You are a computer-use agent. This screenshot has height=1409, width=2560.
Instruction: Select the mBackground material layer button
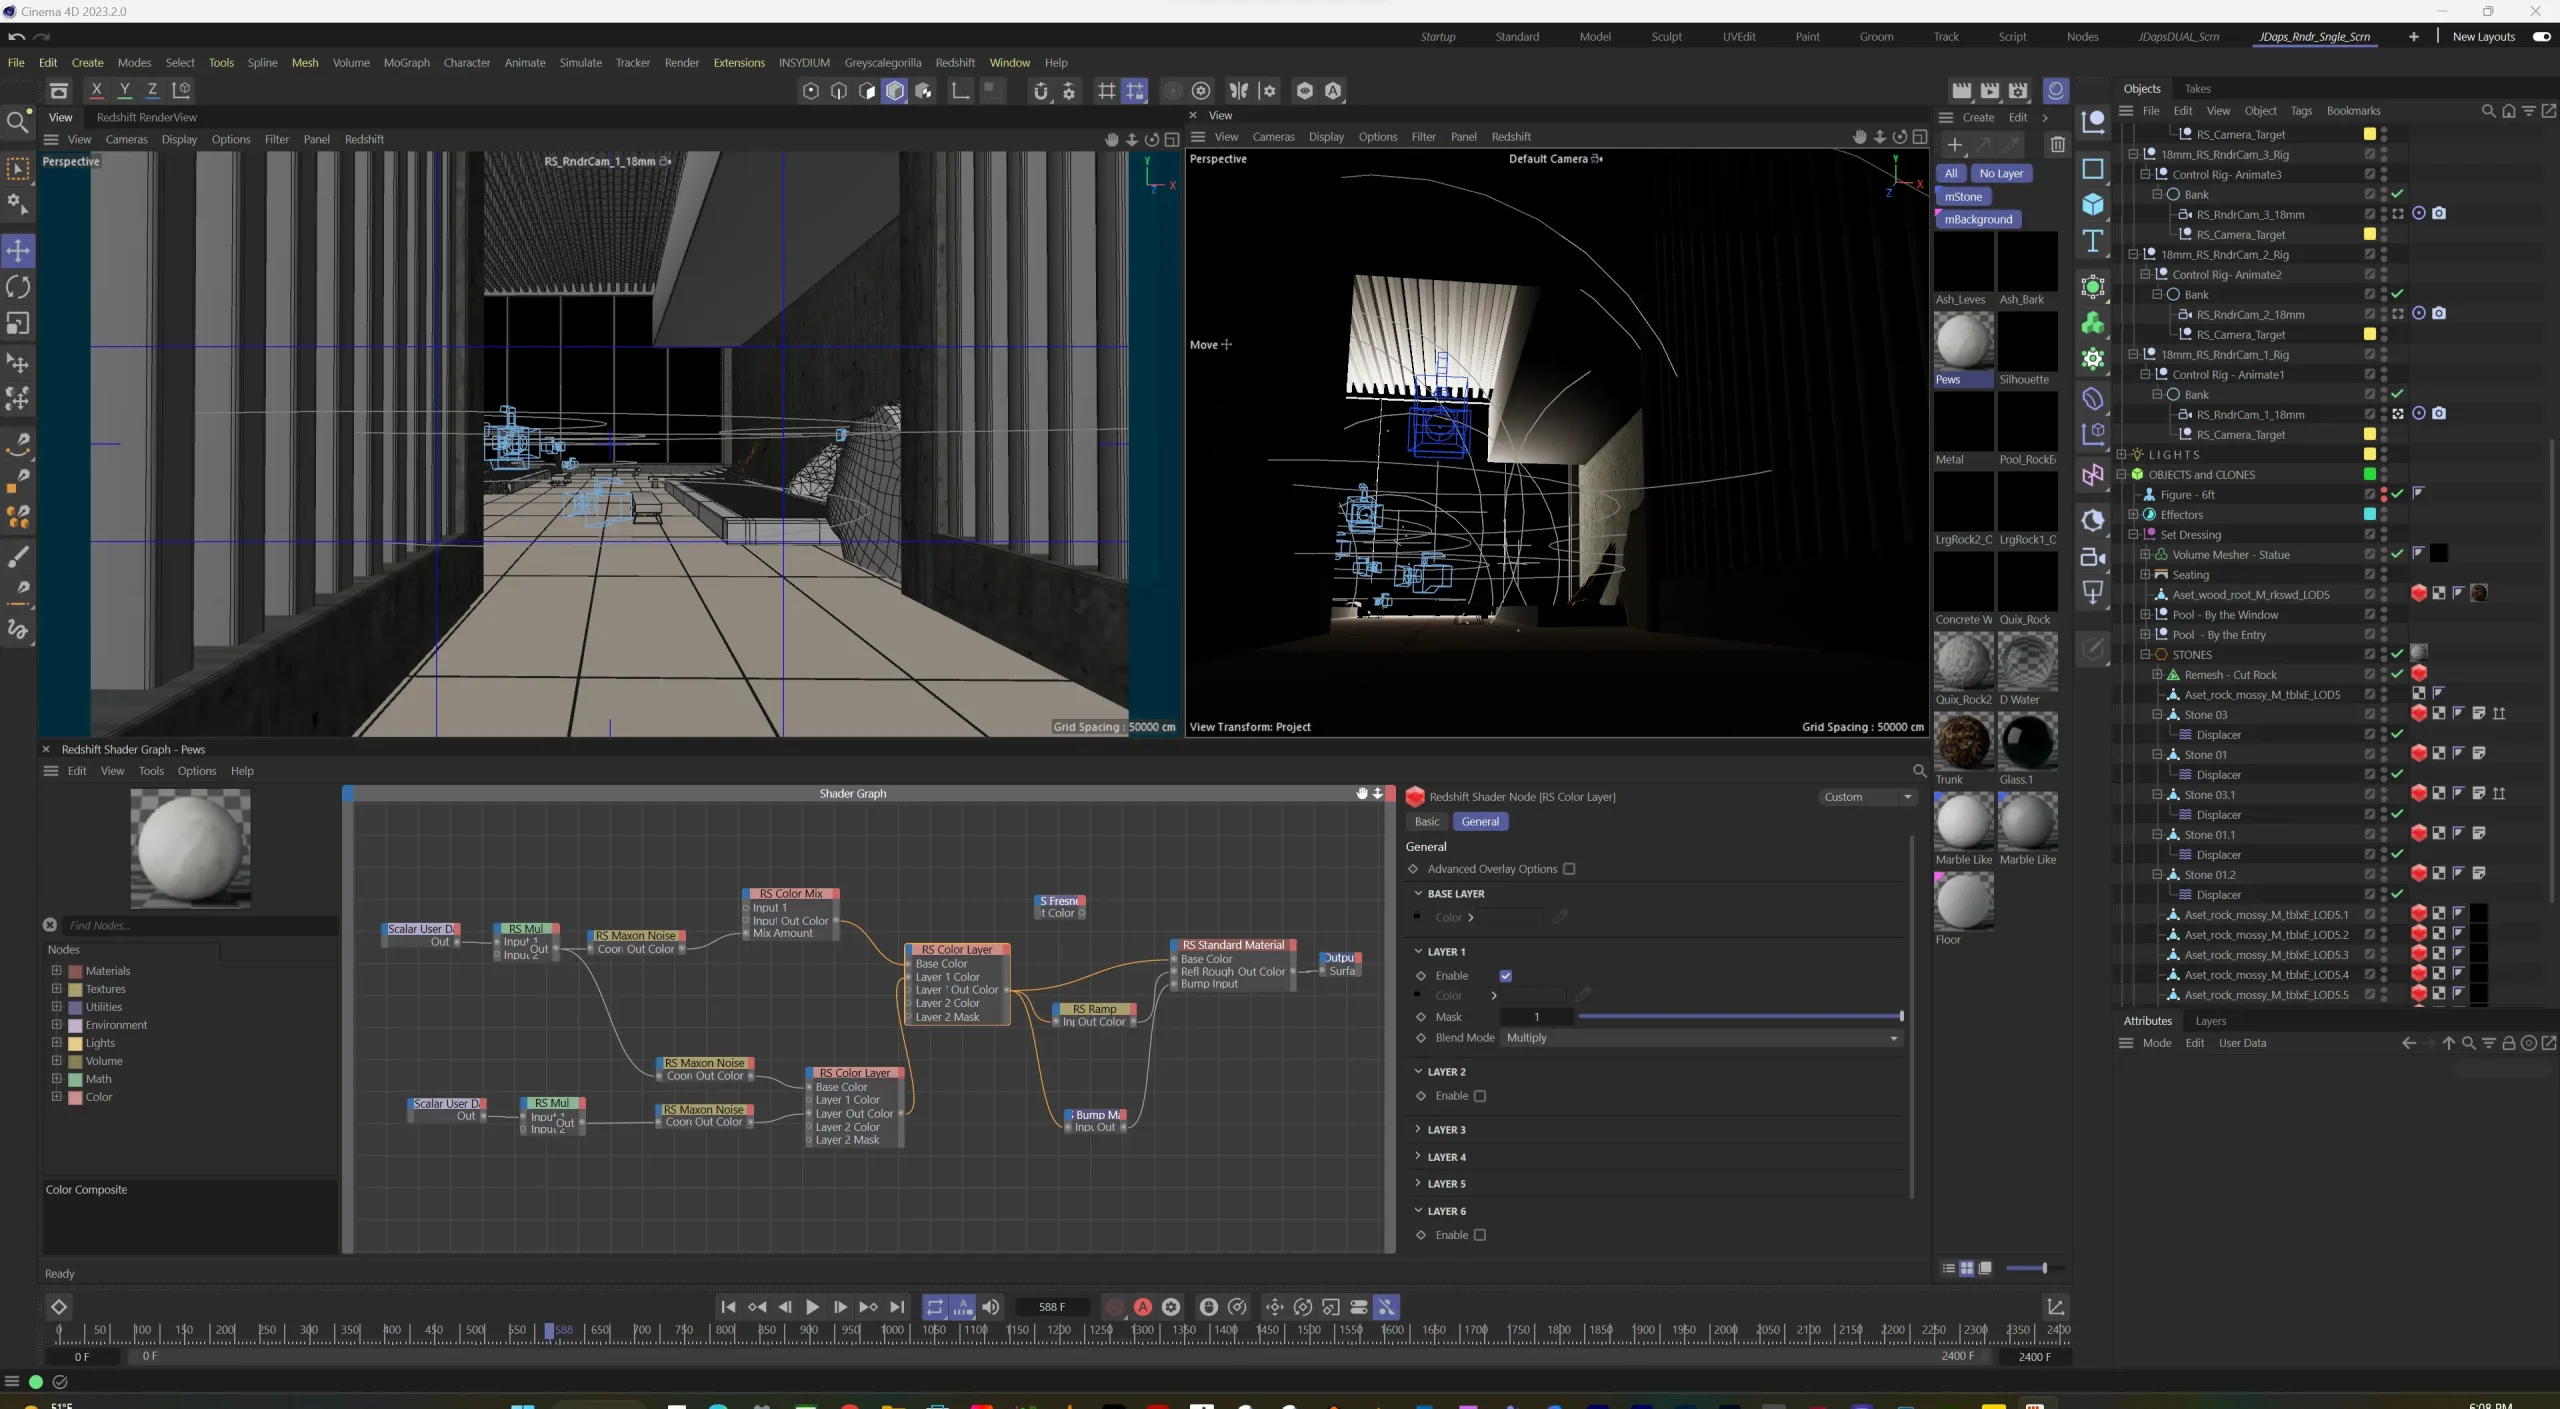(1978, 220)
